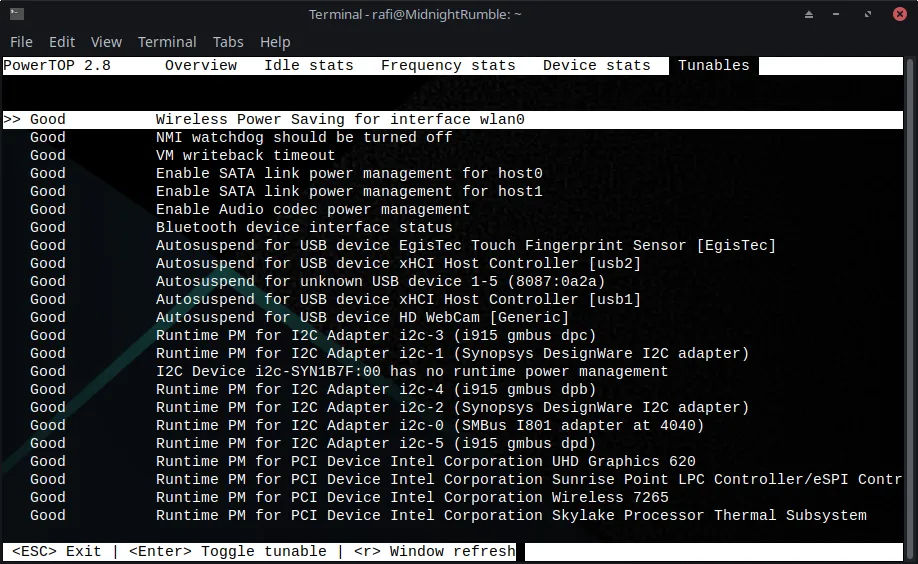Open the Help menu
The image size is (918, 564).
pyautogui.click(x=275, y=42)
